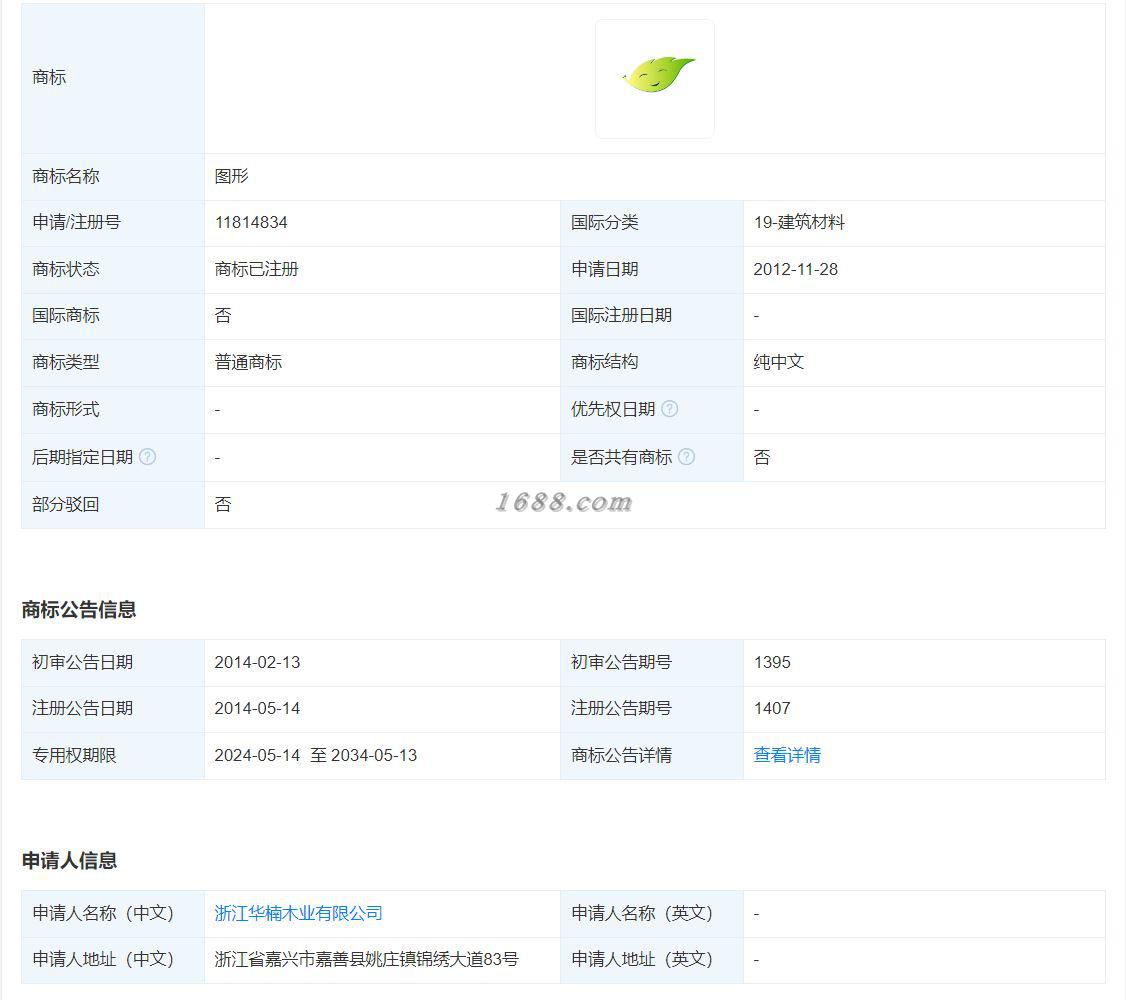Click the 专用权期限 label cell
The image size is (1126, 1000).
click(113, 756)
